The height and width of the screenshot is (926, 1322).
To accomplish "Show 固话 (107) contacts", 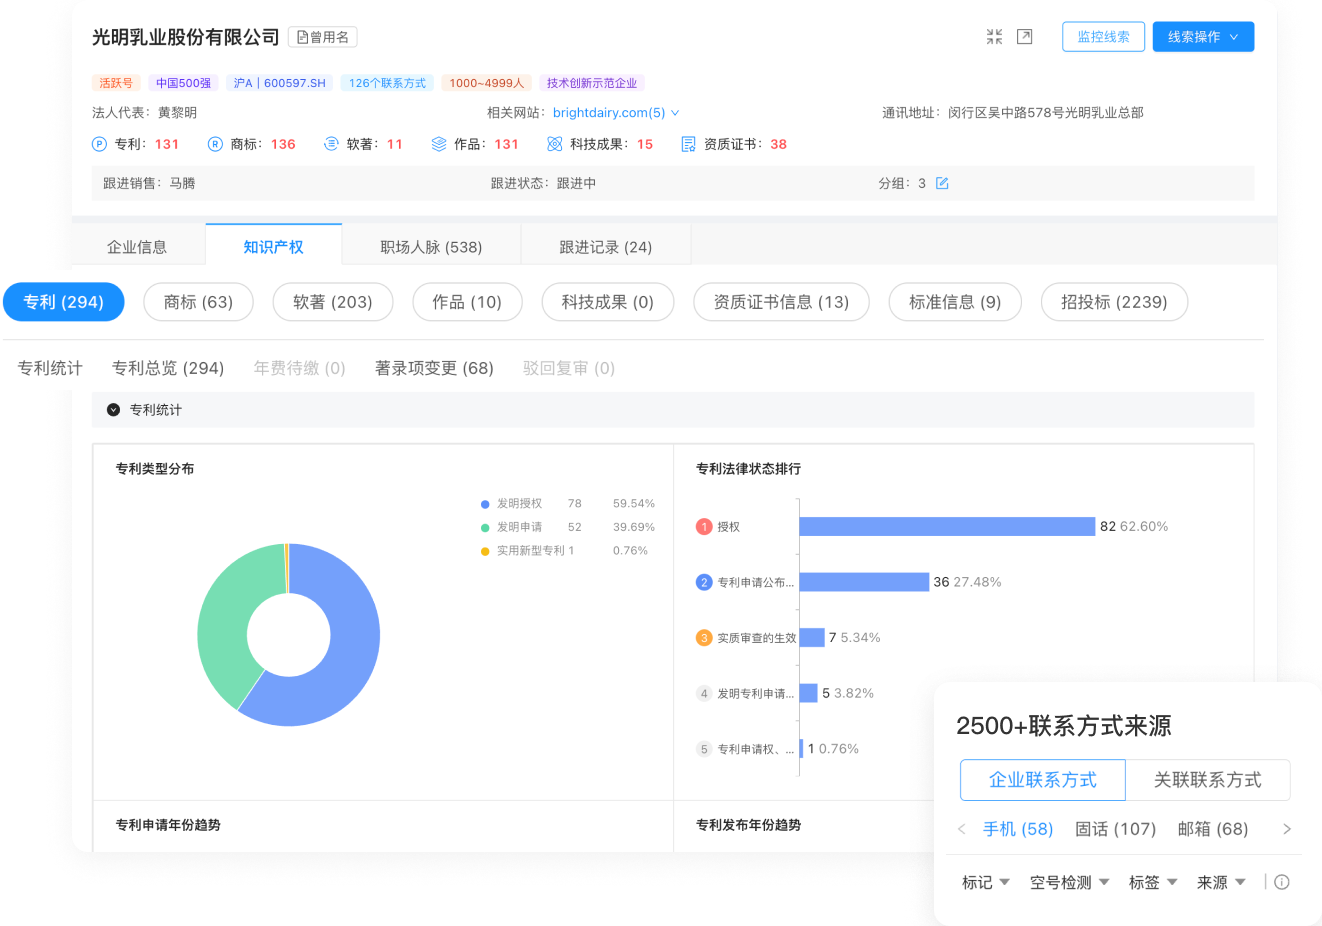I will click(1115, 829).
